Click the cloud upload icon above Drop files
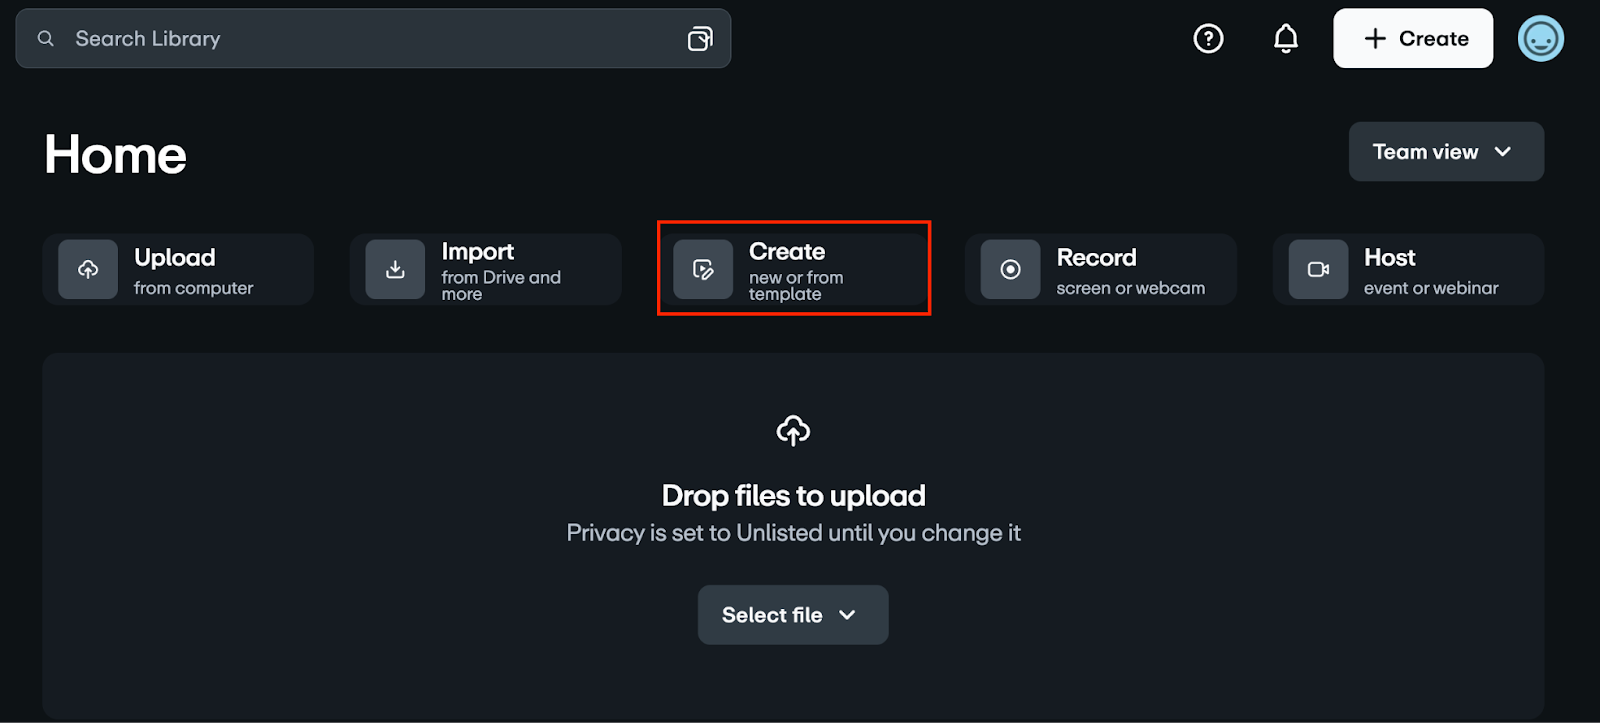The width and height of the screenshot is (1600, 723). tap(792, 430)
